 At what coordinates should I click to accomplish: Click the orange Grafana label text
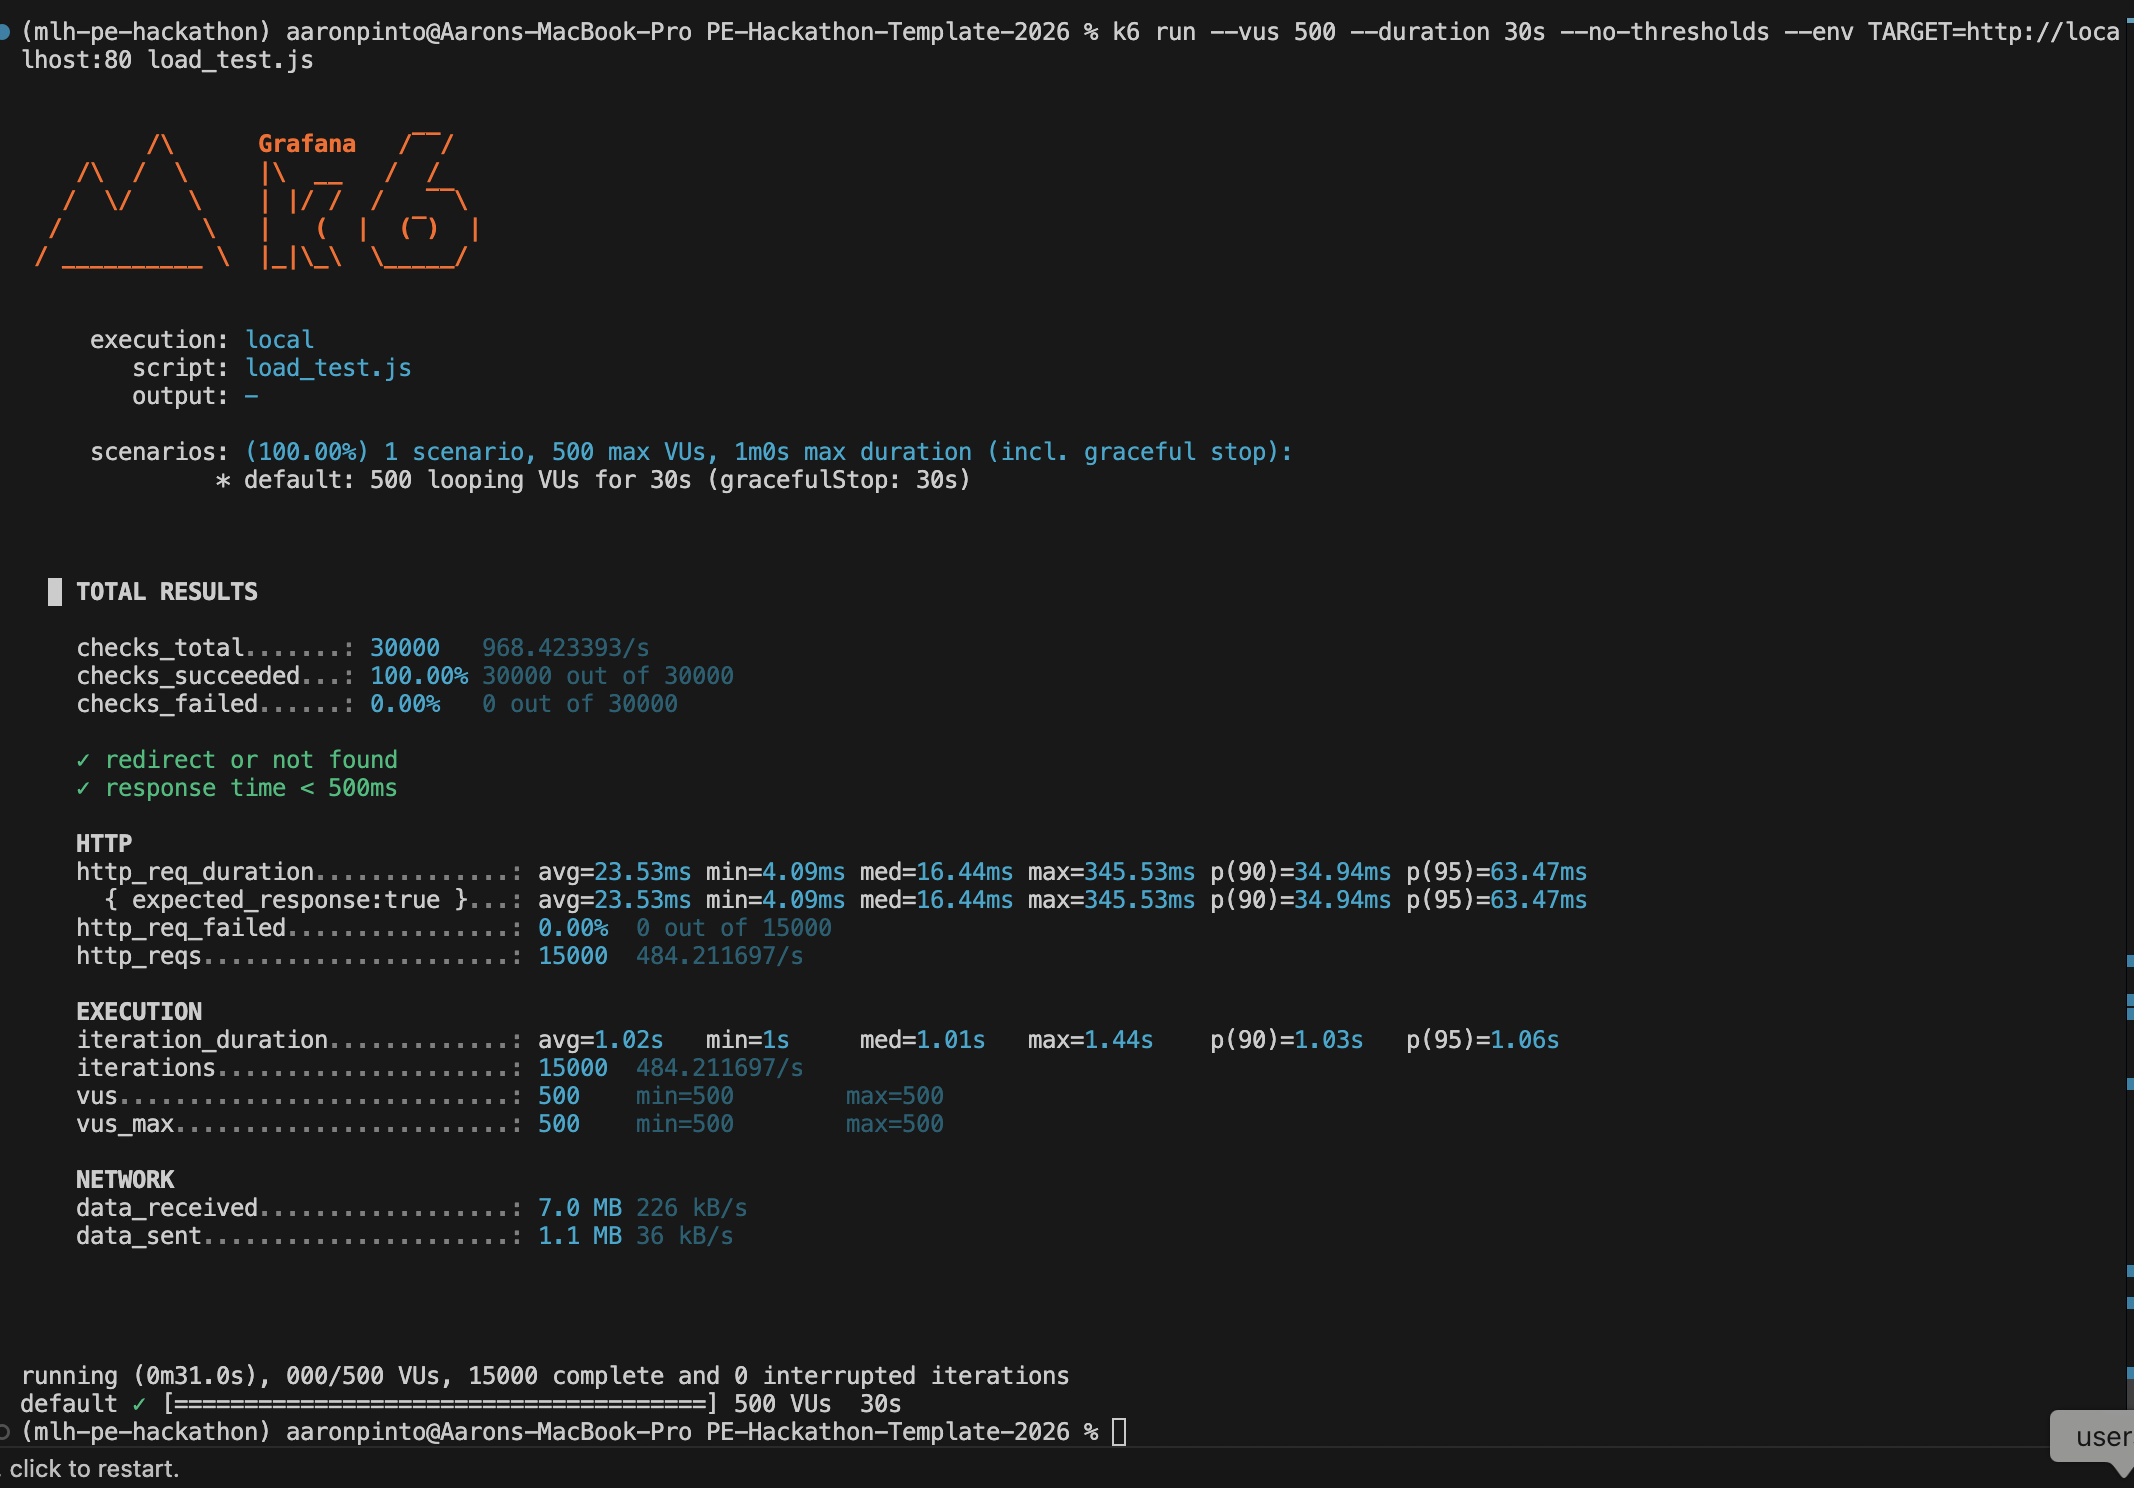[x=307, y=144]
